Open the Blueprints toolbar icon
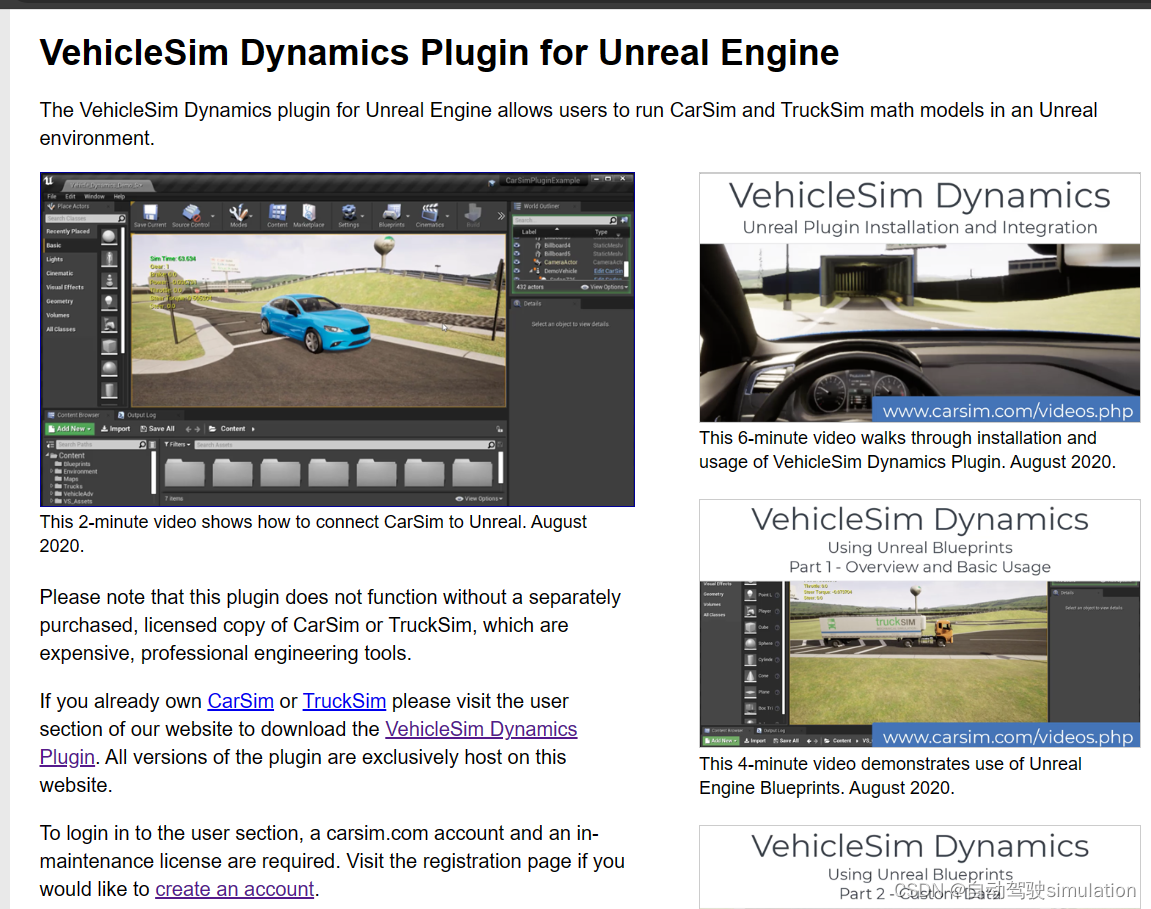 pos(392,215)
